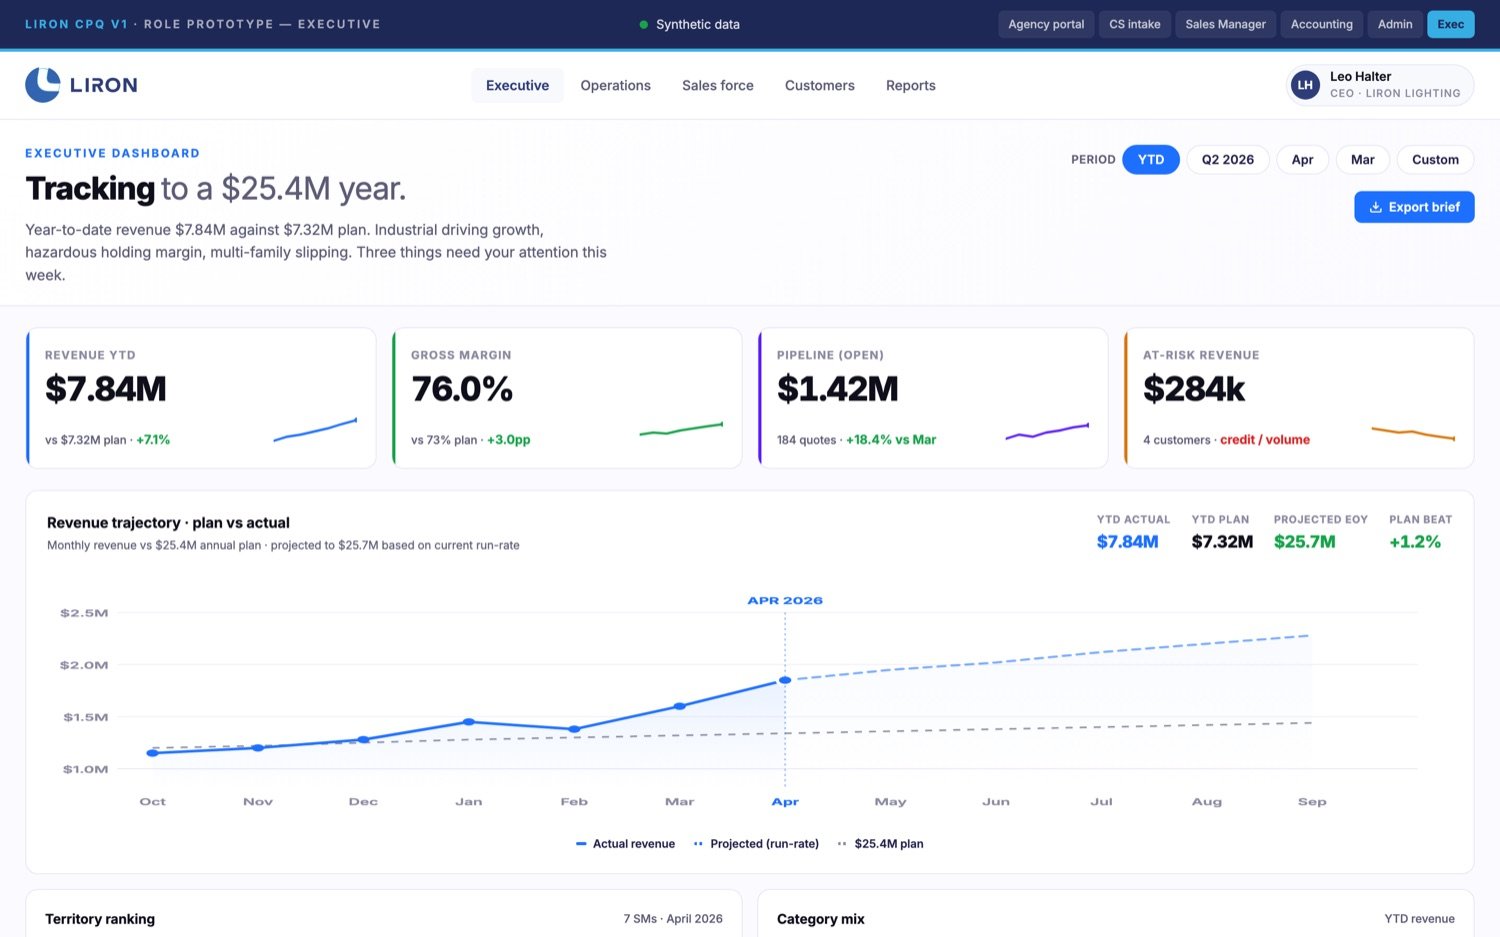Select the Exec role button
Screen dimensions: 1500x937
click(x=1451, y=24)
